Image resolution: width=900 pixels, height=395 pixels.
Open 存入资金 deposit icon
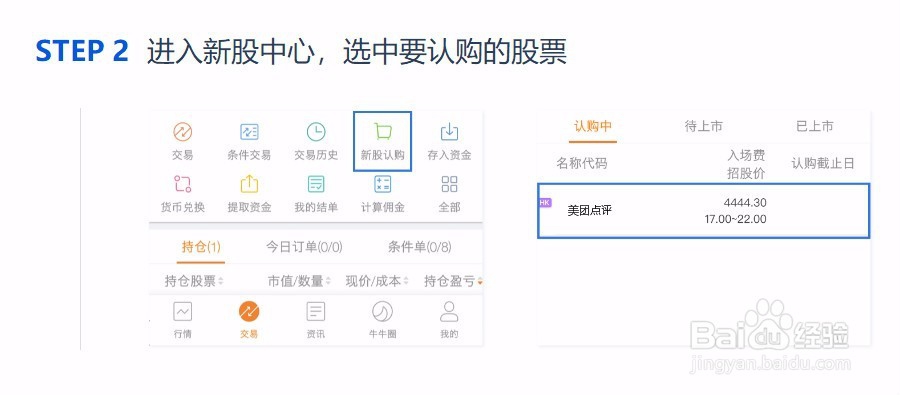[x=449, y=133]
